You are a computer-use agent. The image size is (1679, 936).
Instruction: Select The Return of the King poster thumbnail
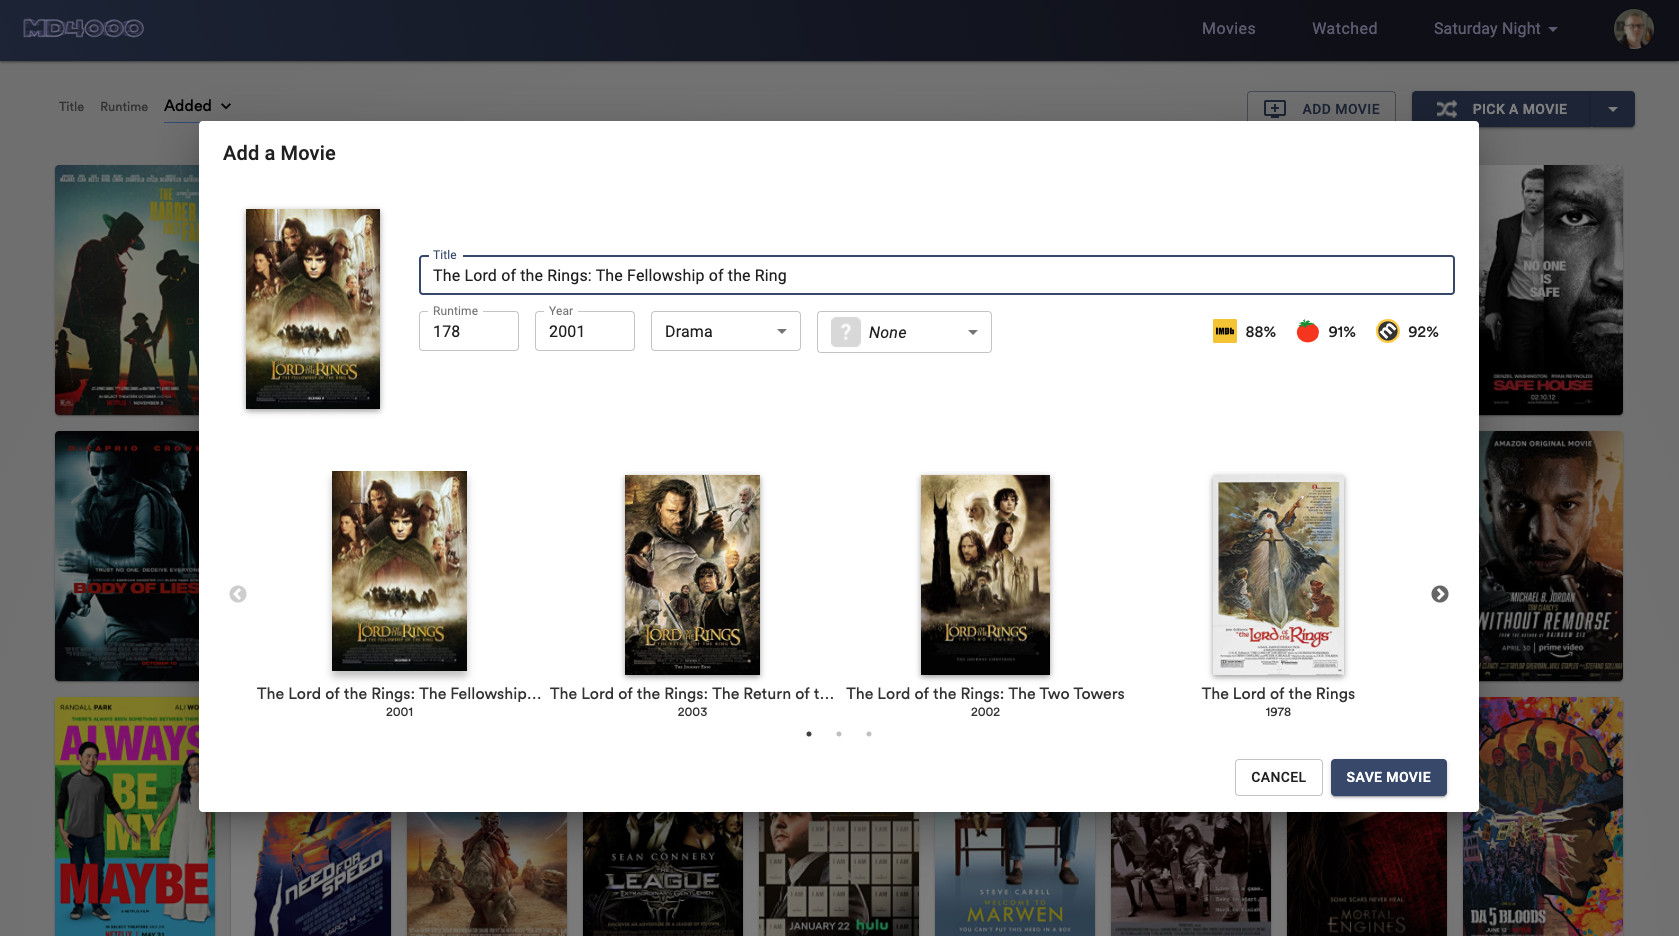pyautogui.click(x=692, y=575)
